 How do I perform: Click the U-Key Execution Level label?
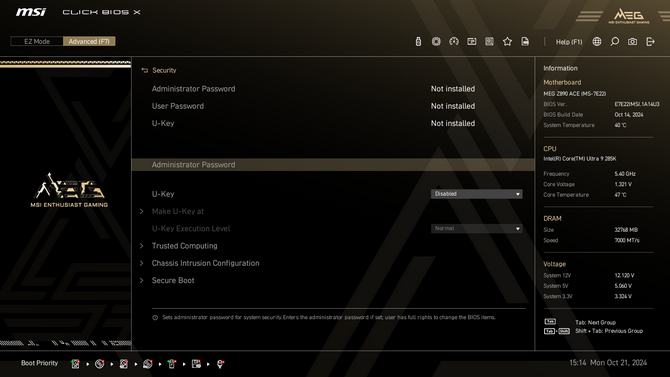[191, 229]
